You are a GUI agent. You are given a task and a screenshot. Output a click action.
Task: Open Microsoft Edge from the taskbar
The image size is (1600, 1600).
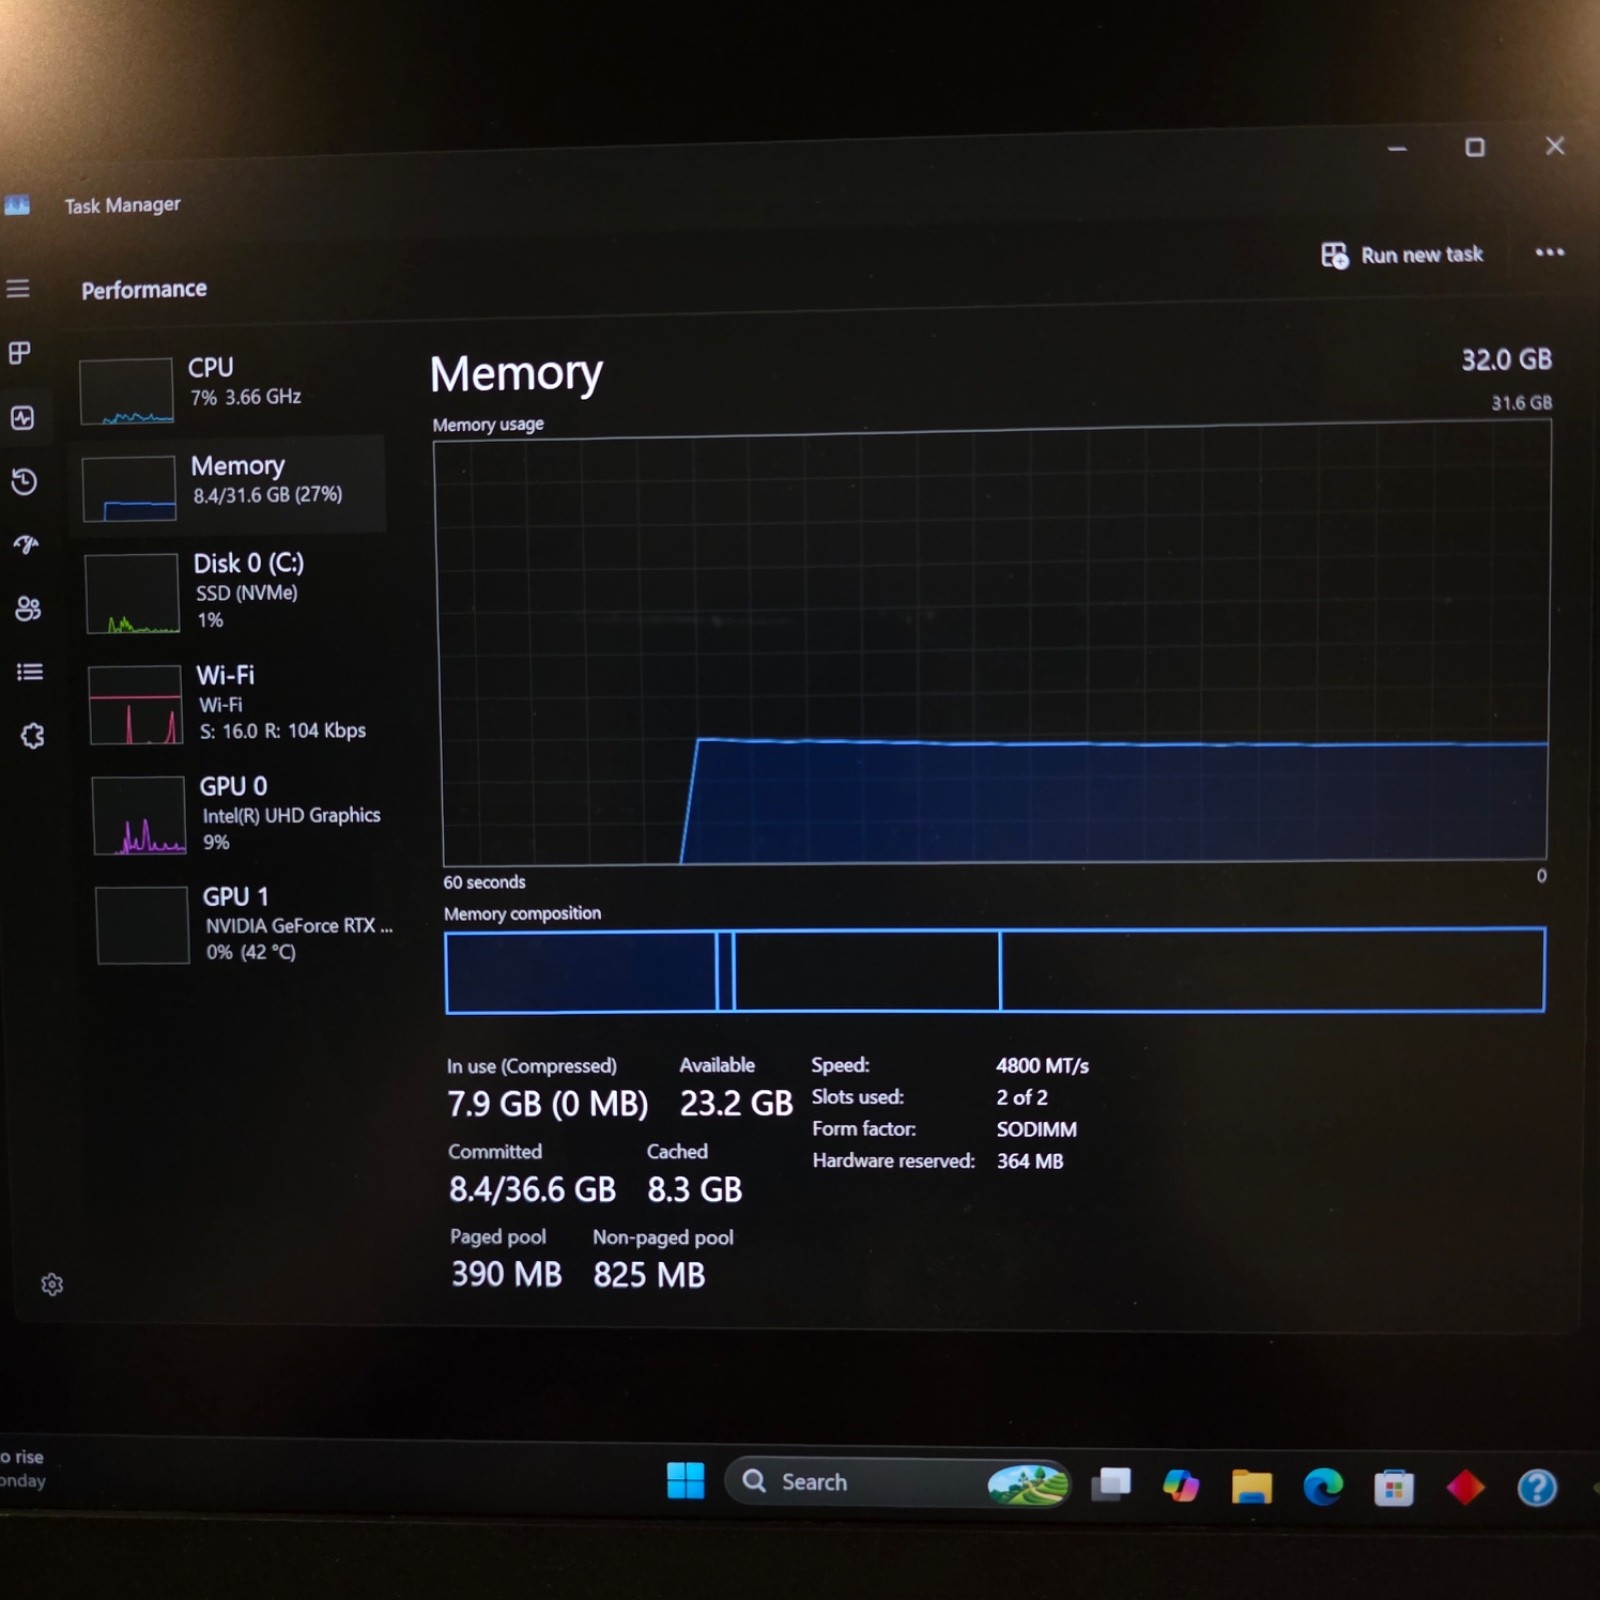point(1323,1487)
